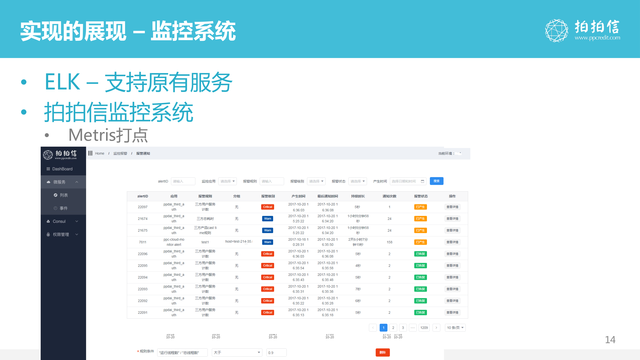
Task: Click the red delete button at bottom
Action: pyautogui.click(x=382, y=353)
